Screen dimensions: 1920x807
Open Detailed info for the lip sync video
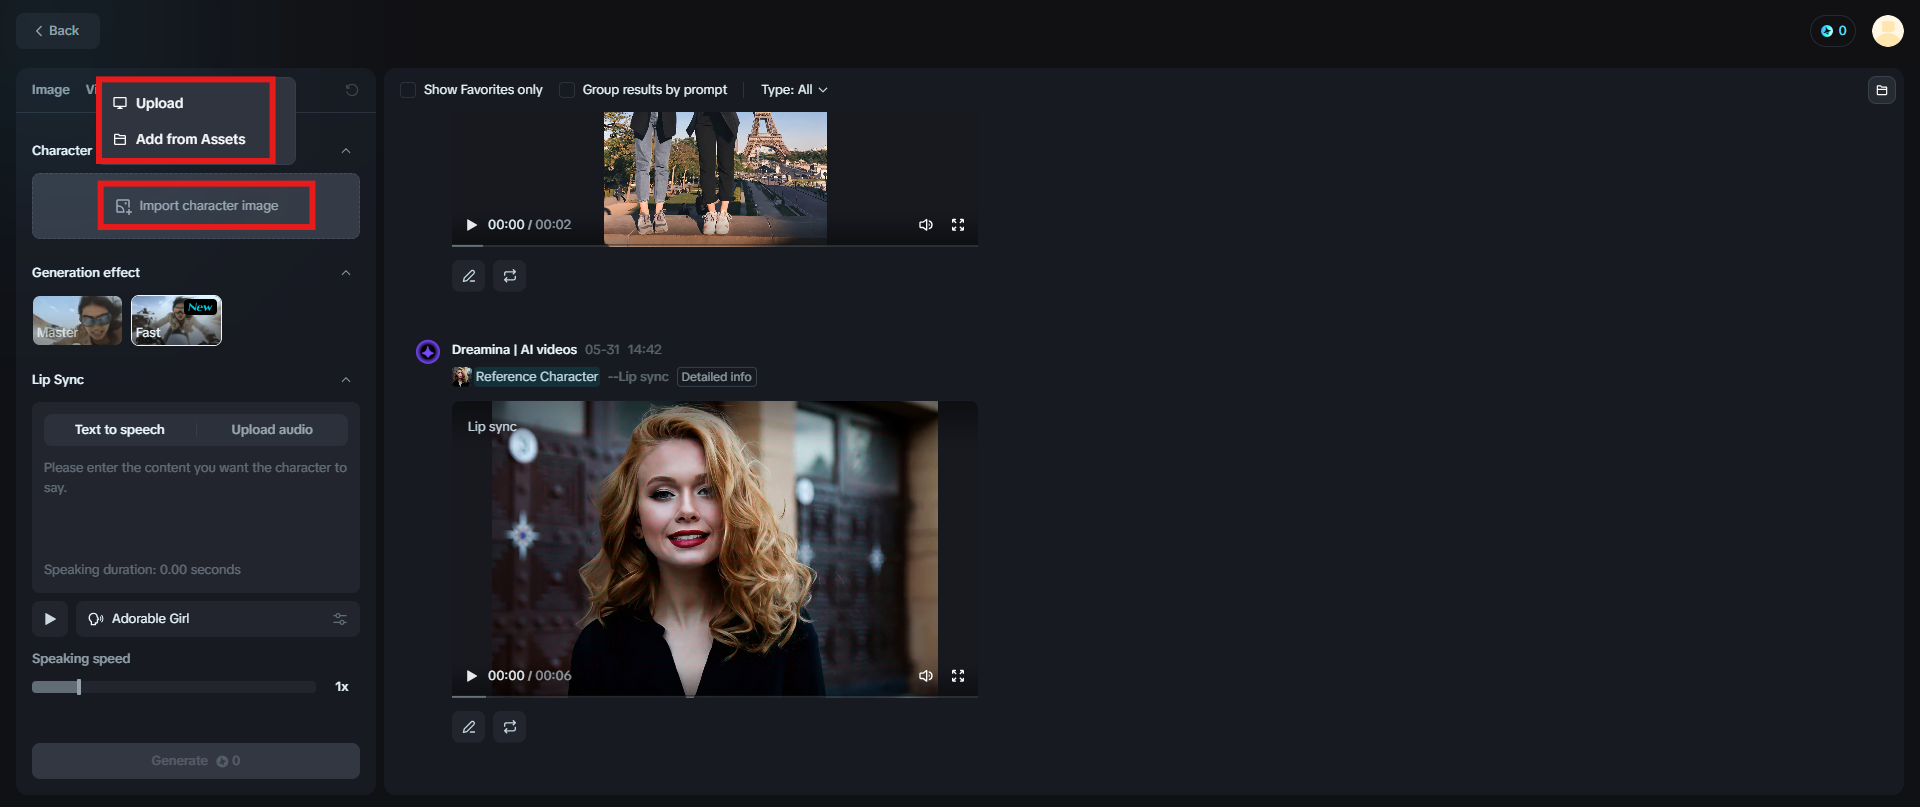pyautogui.click(x=717, y=377)
